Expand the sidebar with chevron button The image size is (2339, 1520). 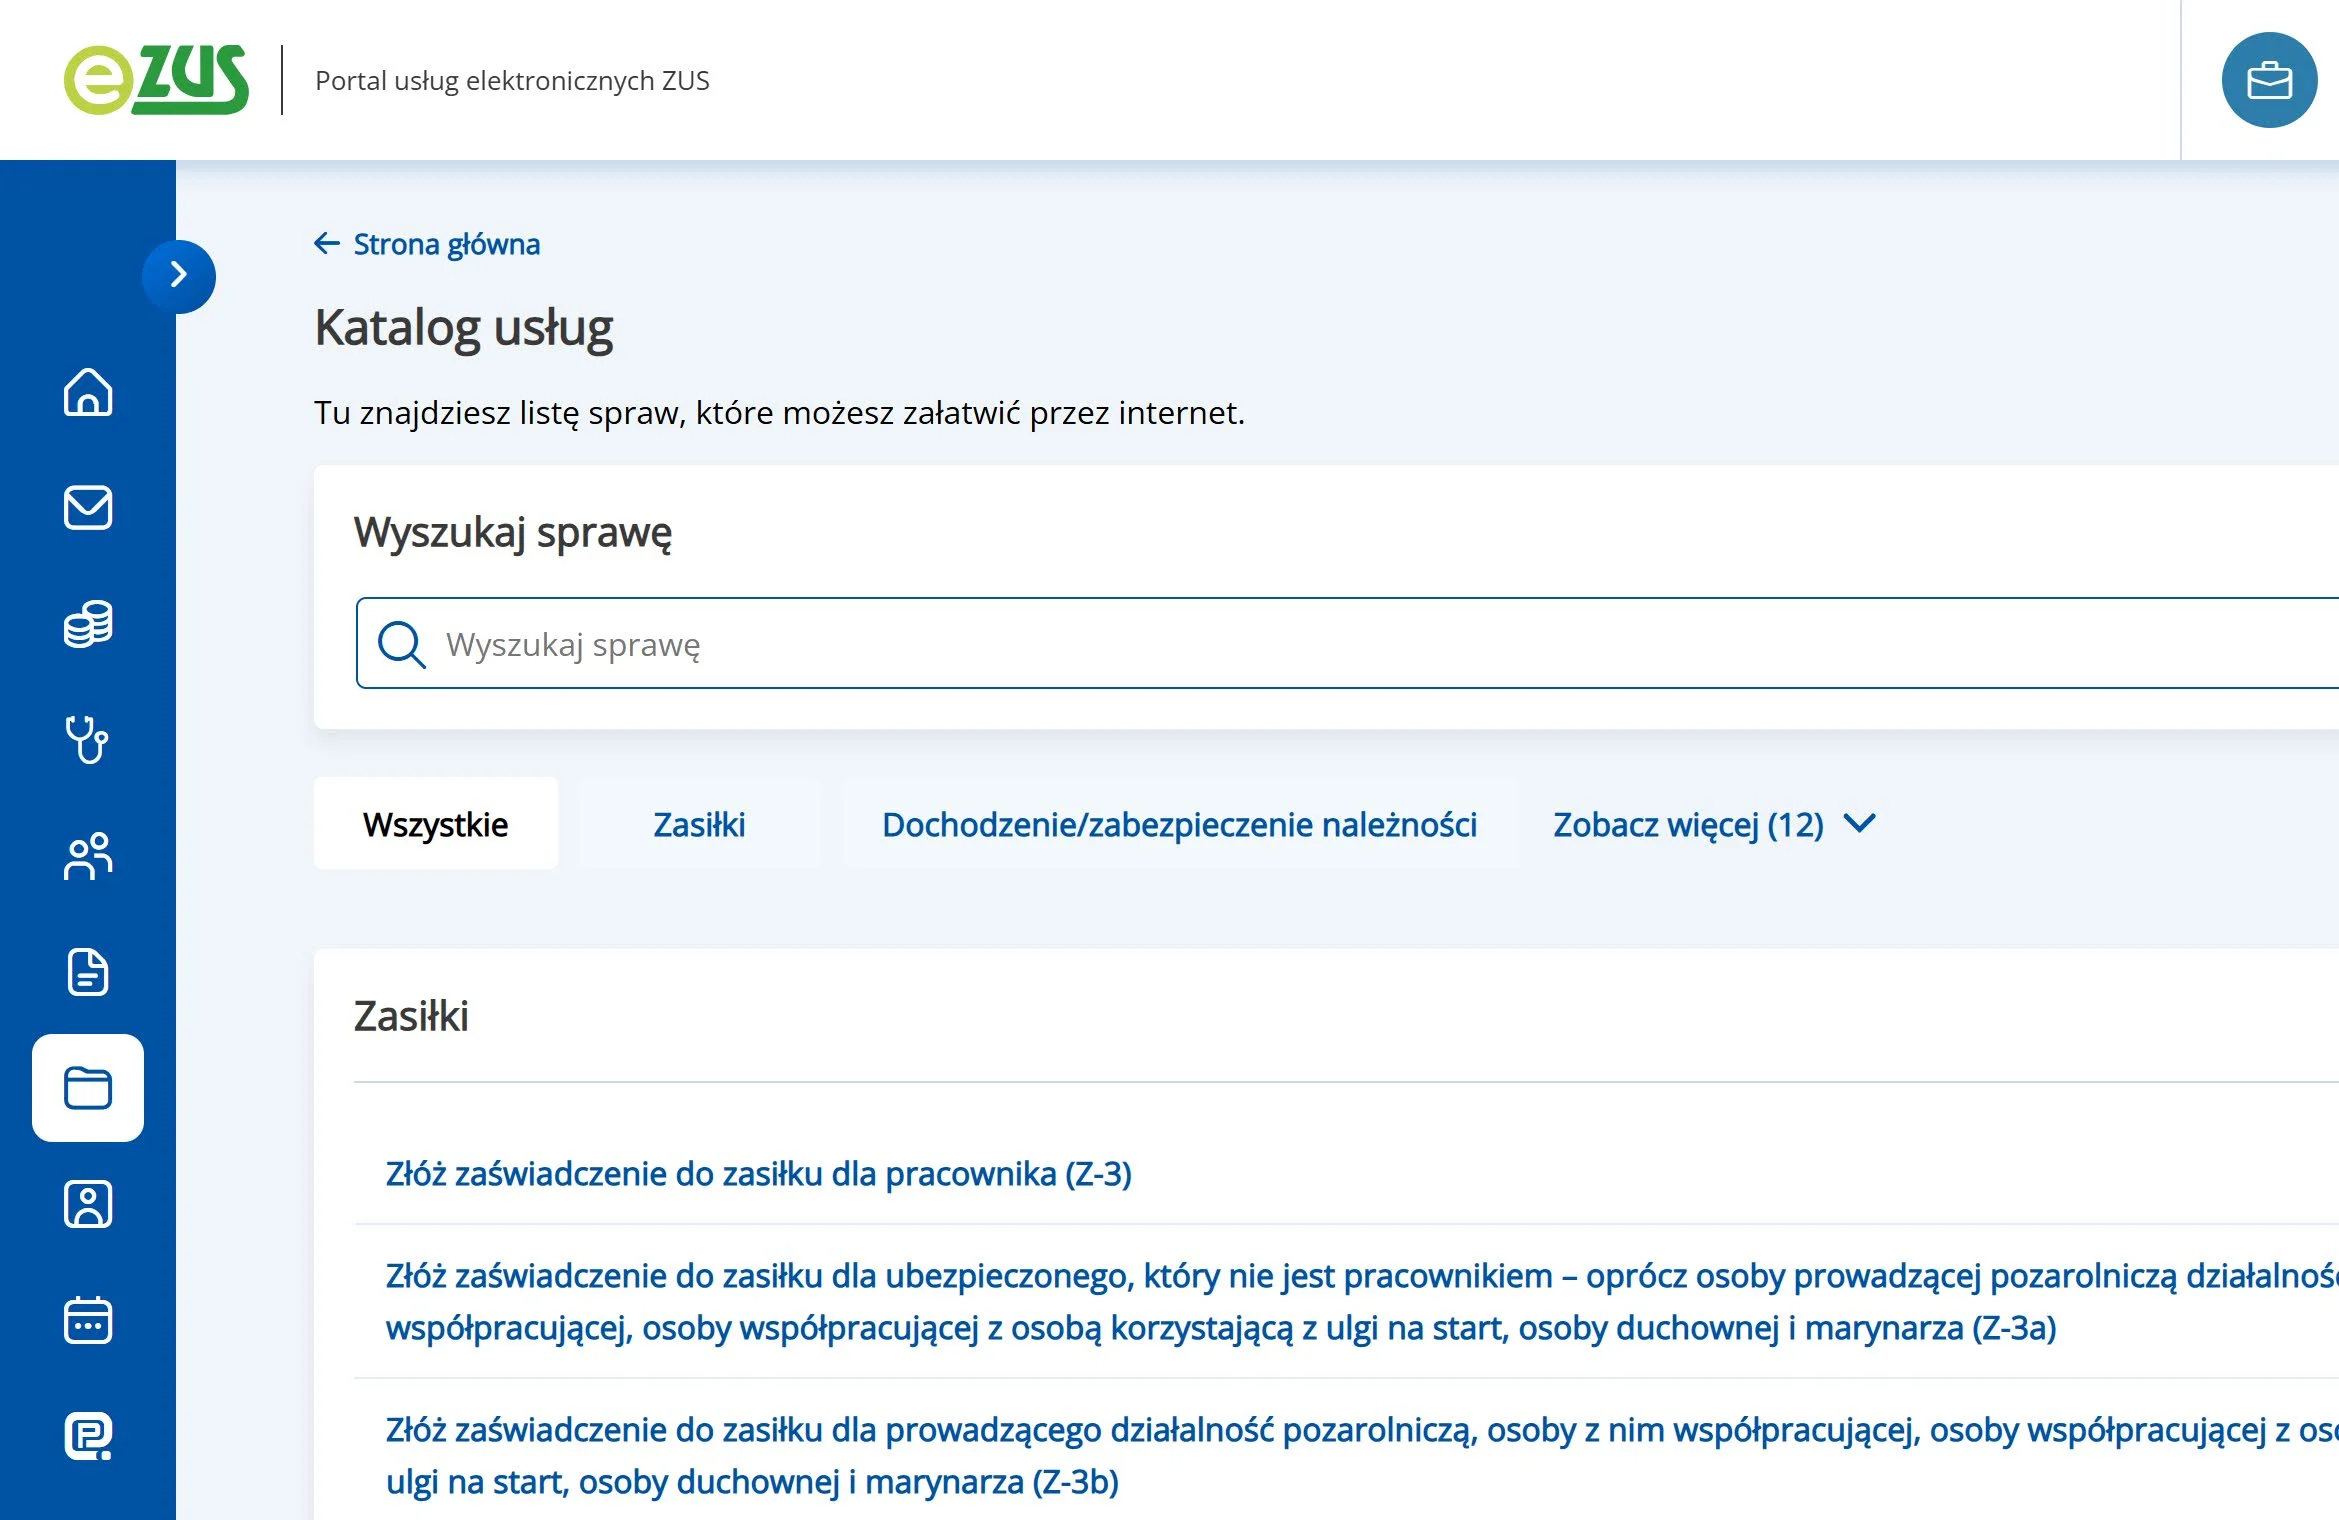[179, 275]
